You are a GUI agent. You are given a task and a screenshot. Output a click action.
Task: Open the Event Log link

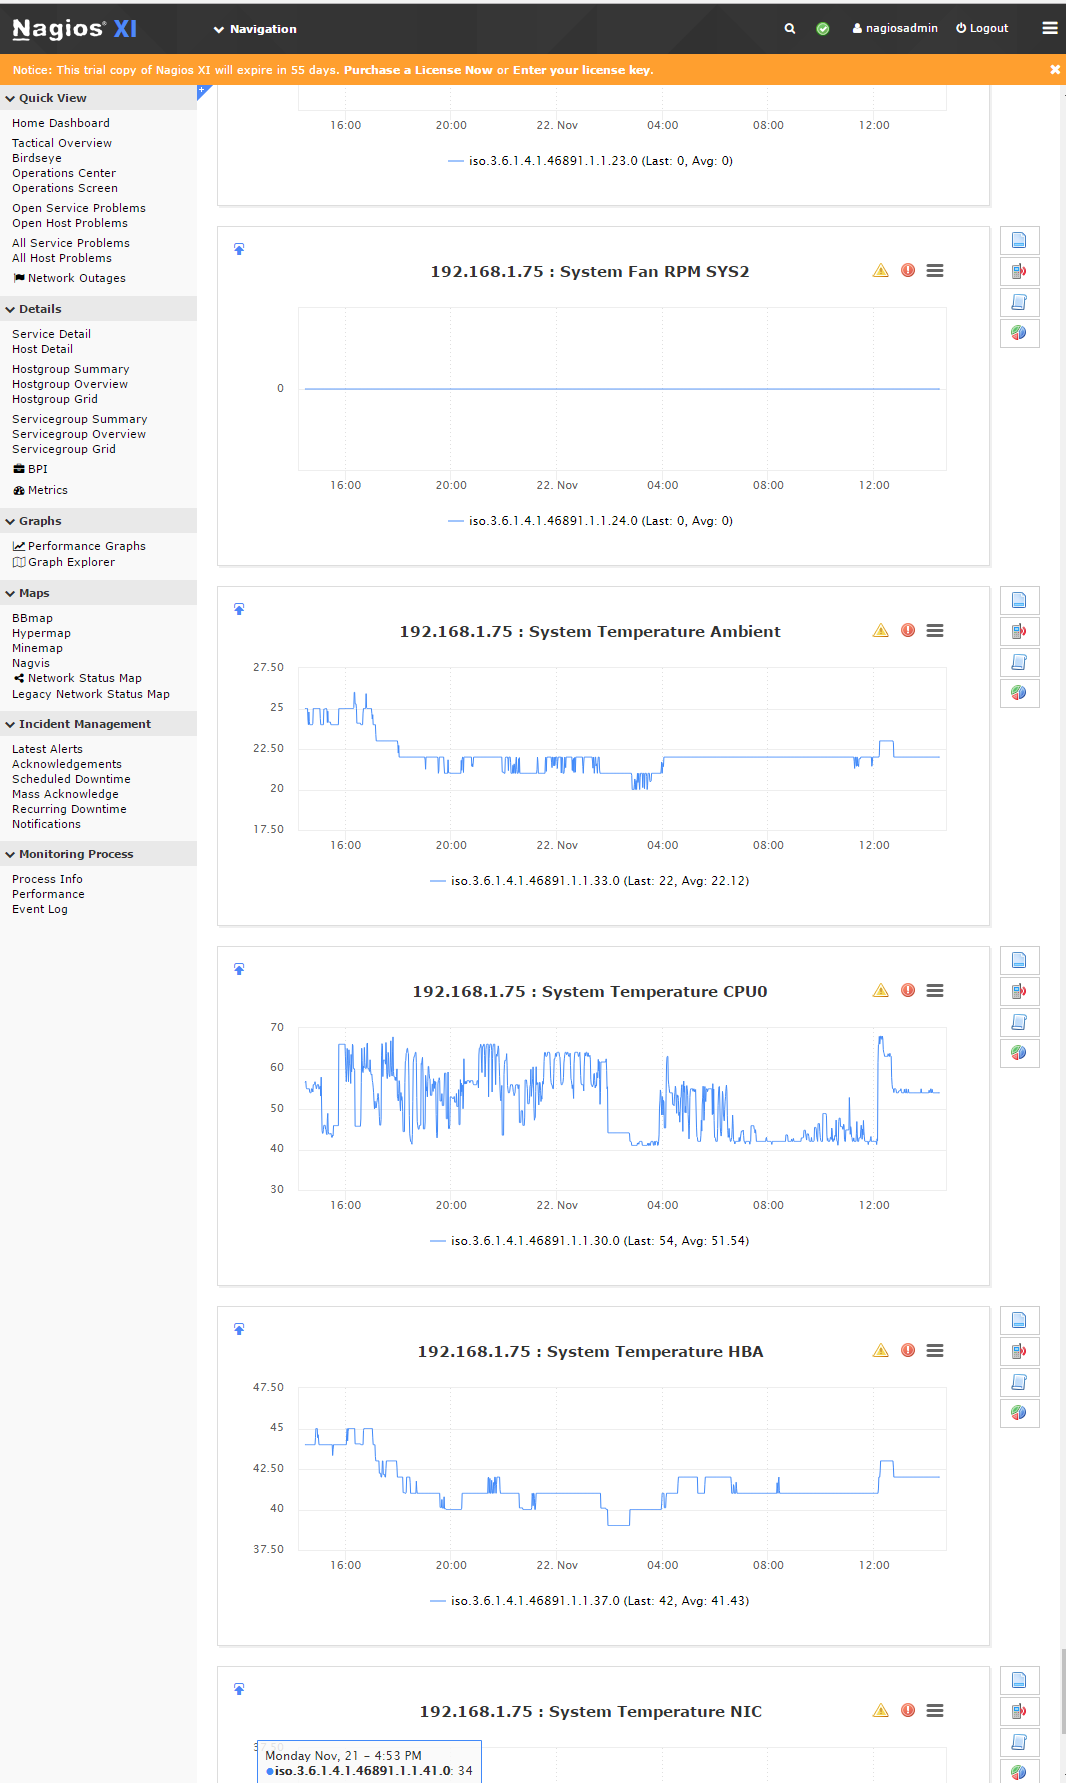pos(40,909)
